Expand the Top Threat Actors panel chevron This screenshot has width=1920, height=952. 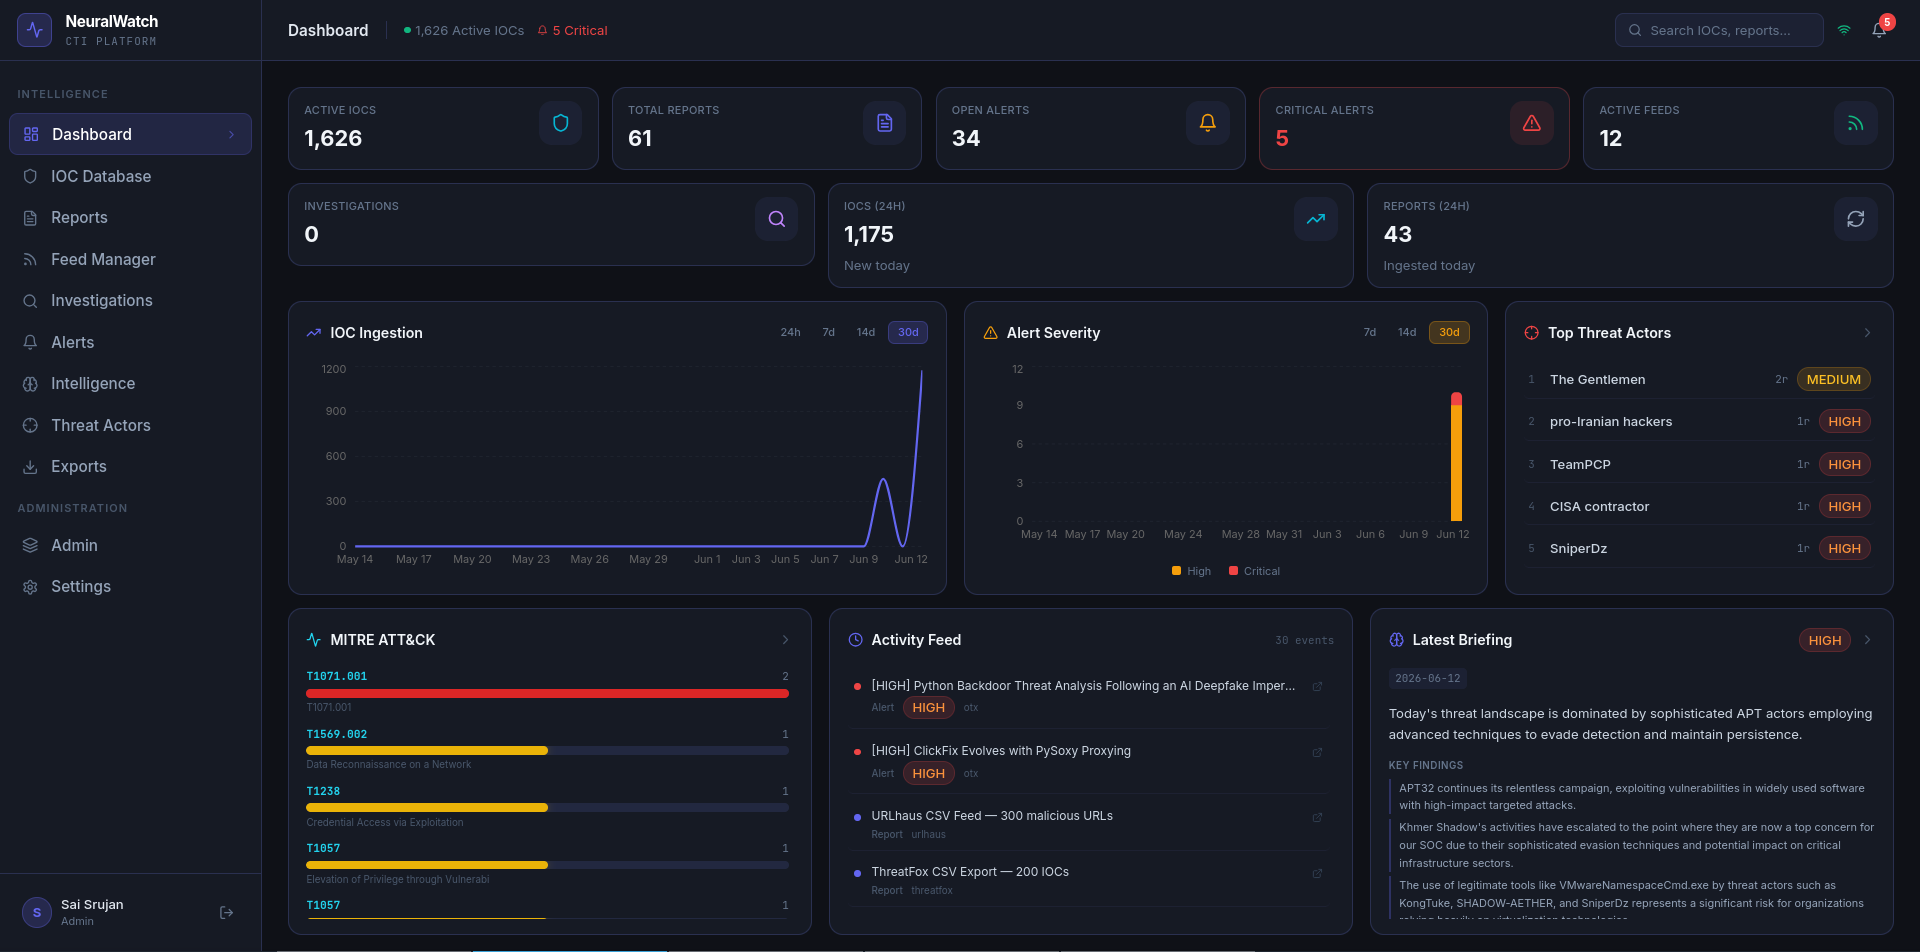[1867, 333]
